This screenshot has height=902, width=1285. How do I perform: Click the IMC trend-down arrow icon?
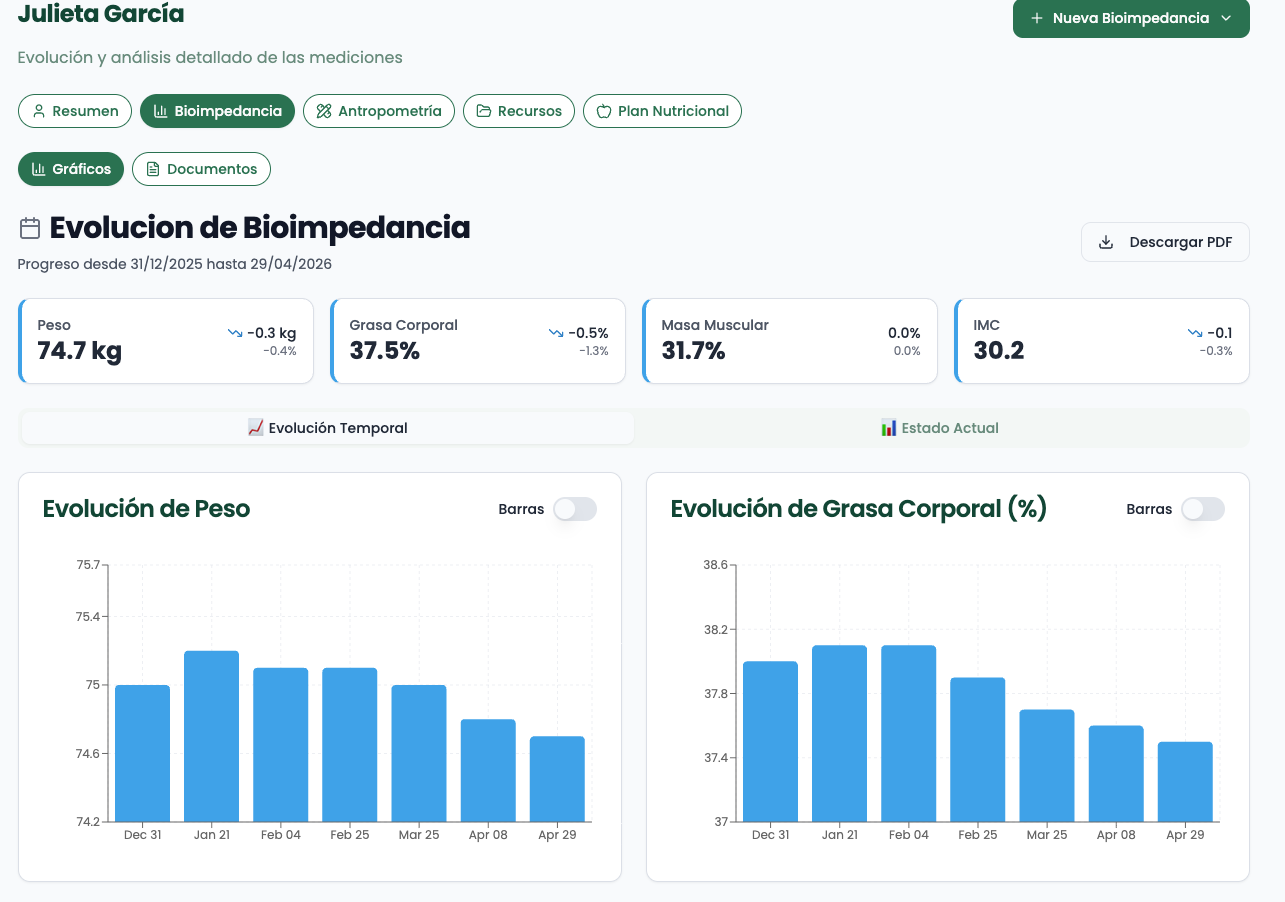click(x=1195, y=333)
